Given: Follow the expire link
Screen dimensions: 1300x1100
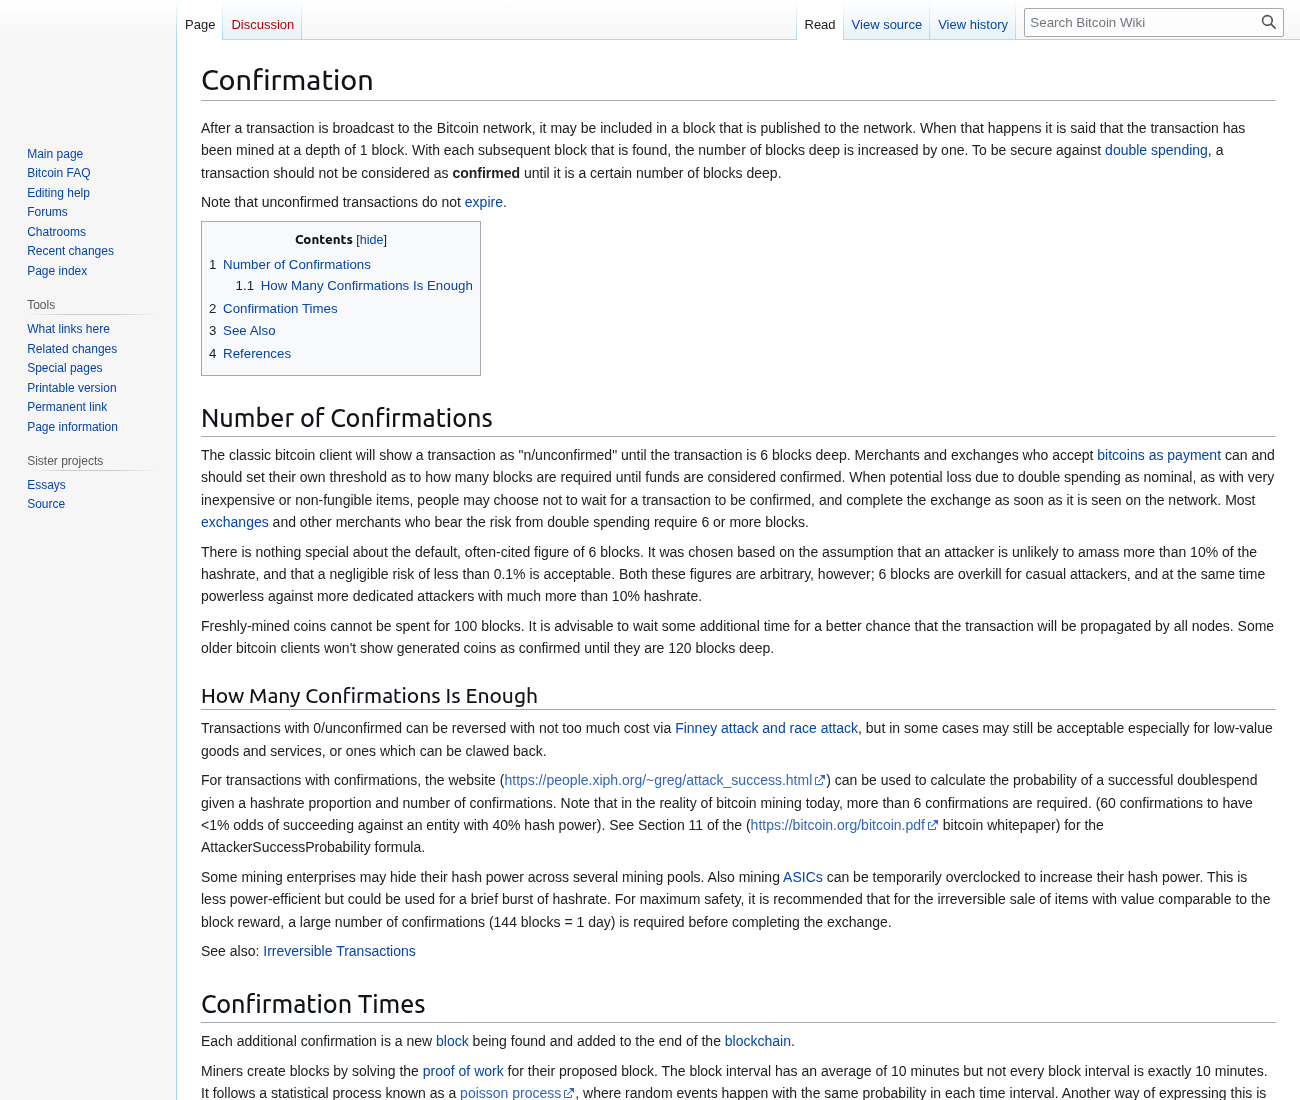Looking at the screenshot, I should [484, 202].
